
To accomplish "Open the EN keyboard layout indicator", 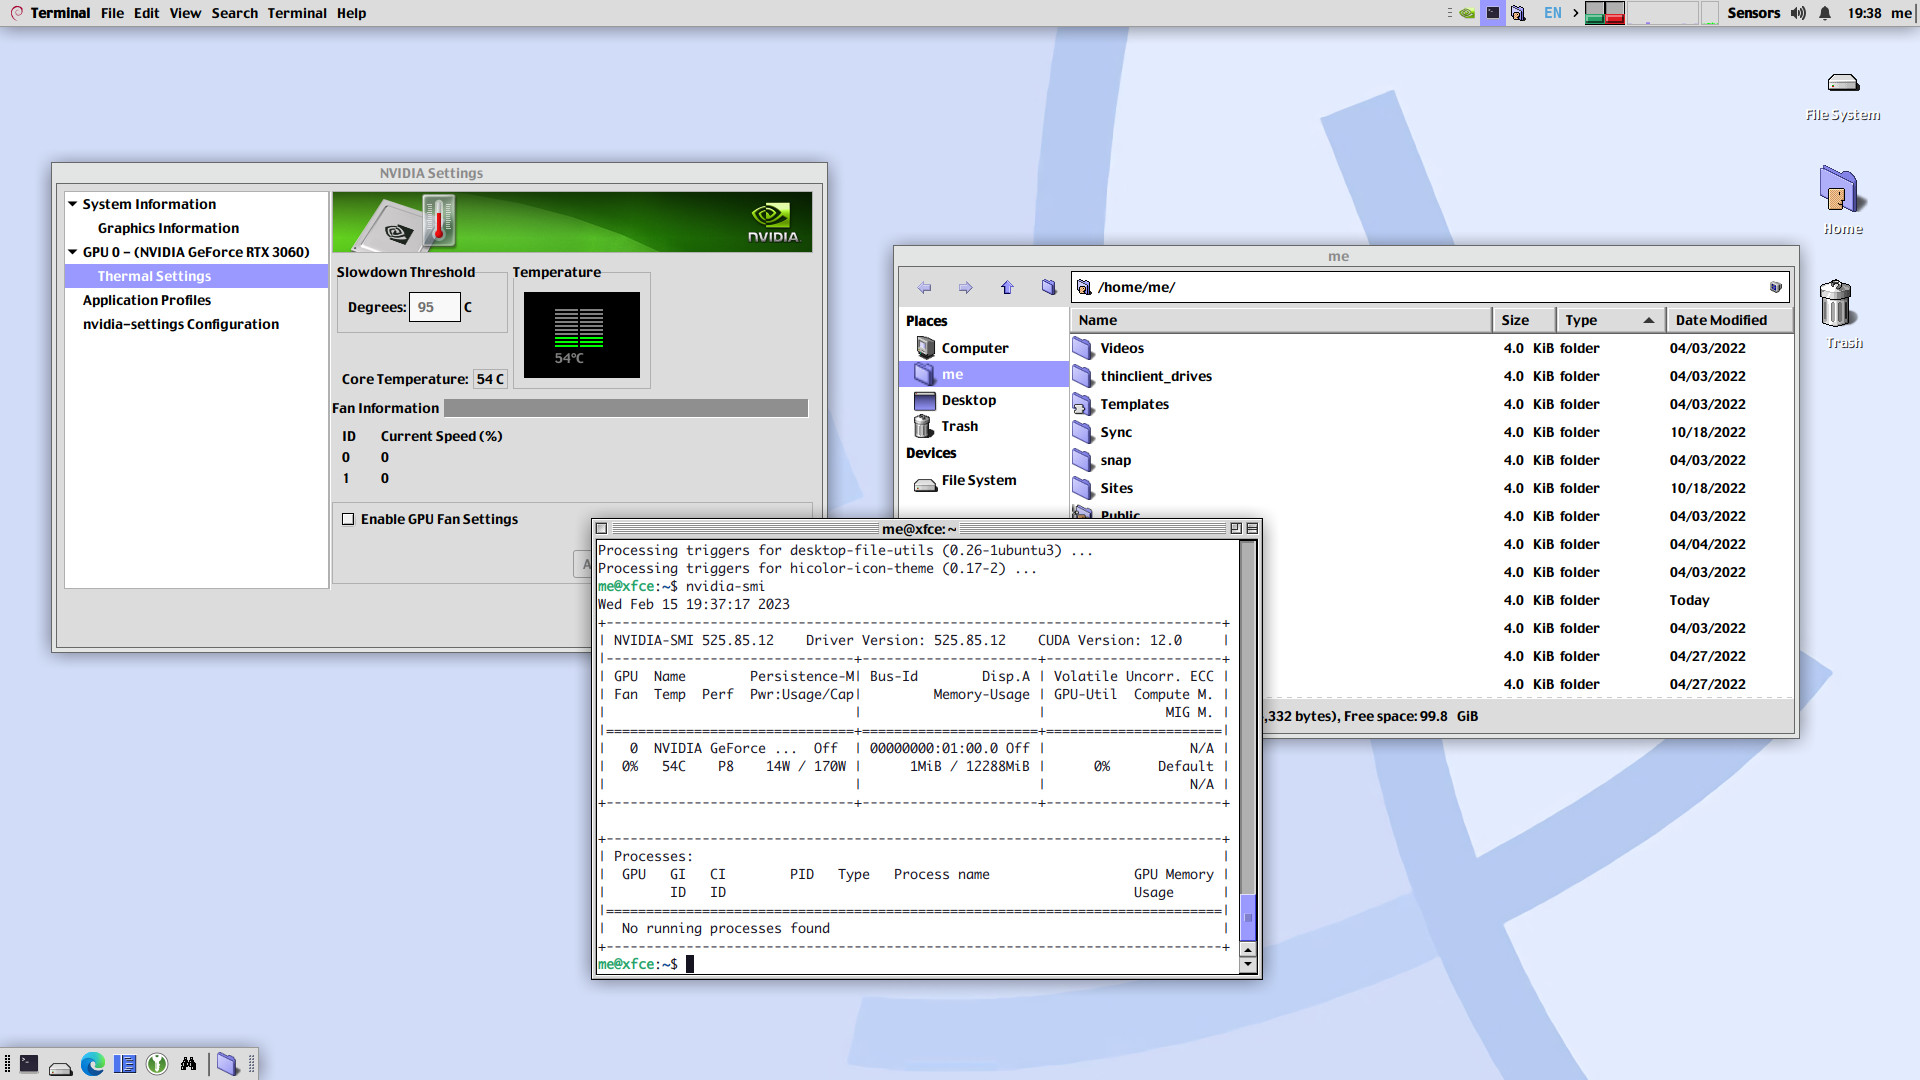I will tap(1552, 13).
